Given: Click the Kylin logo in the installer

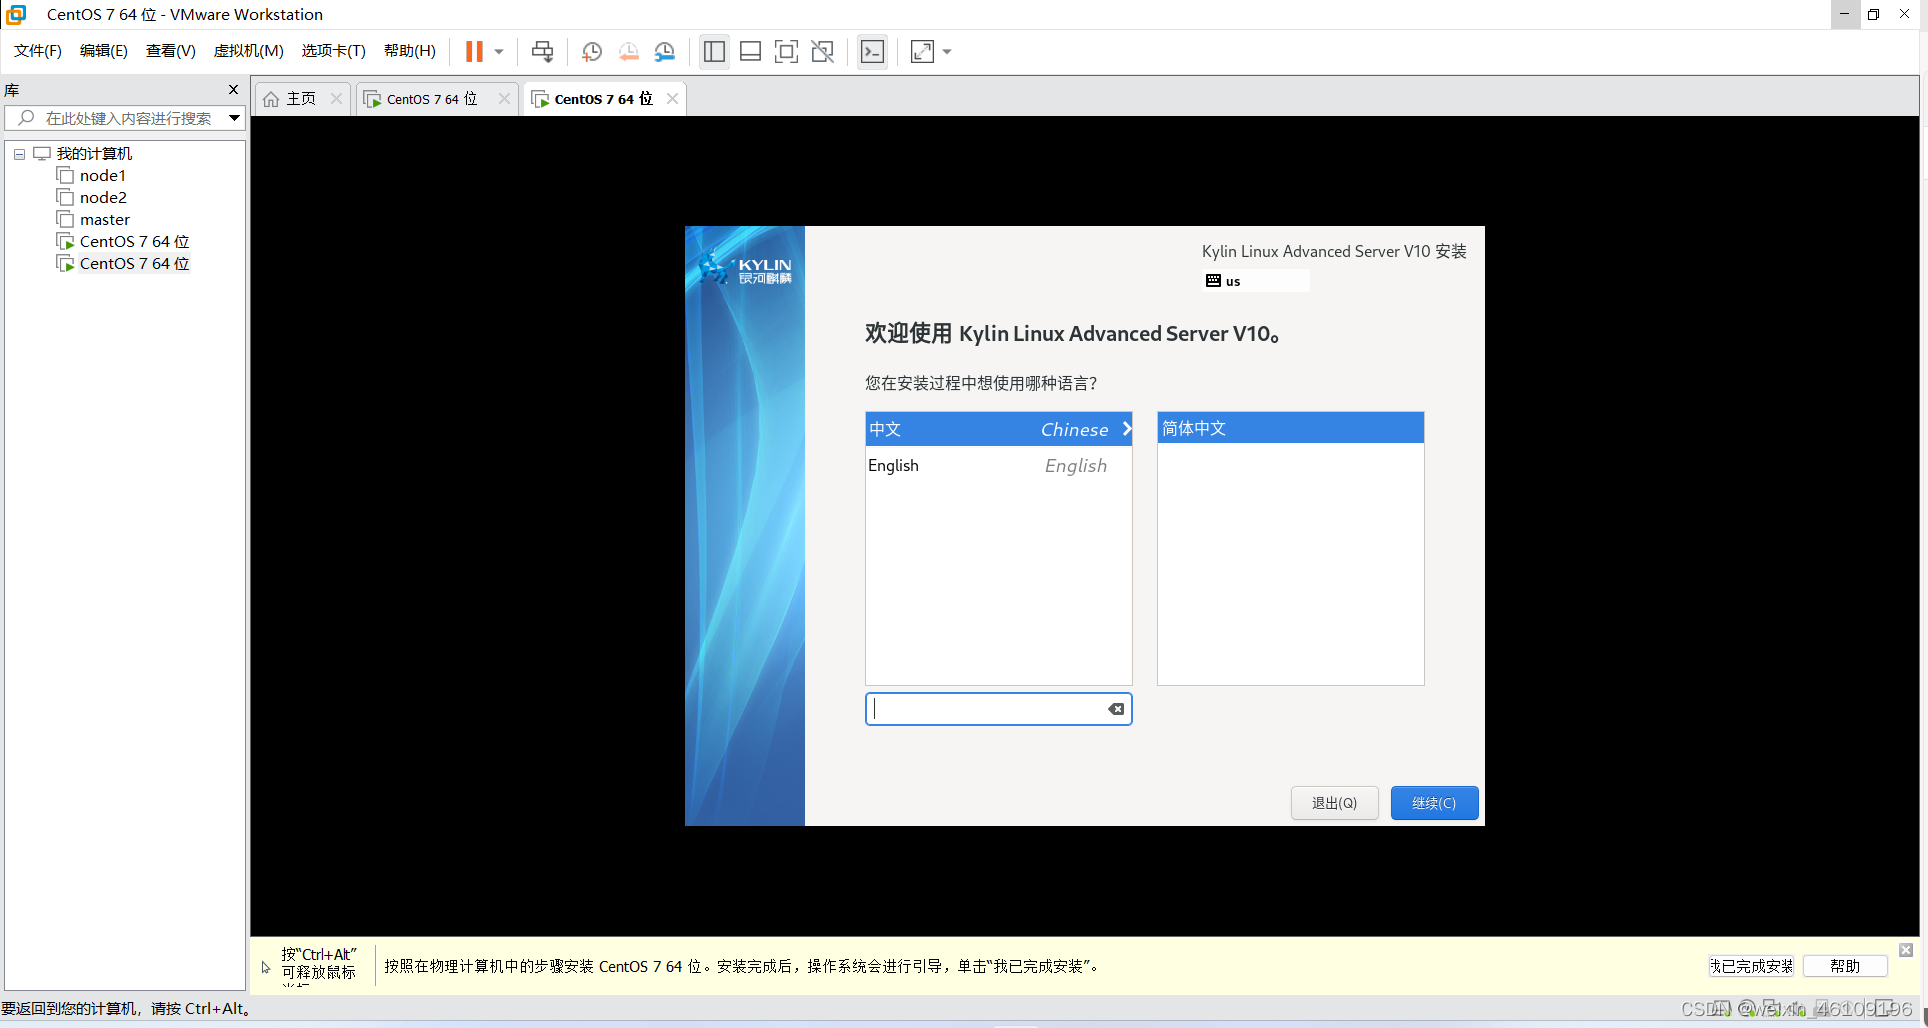Looking at the screenshot, I should [745, 267].
